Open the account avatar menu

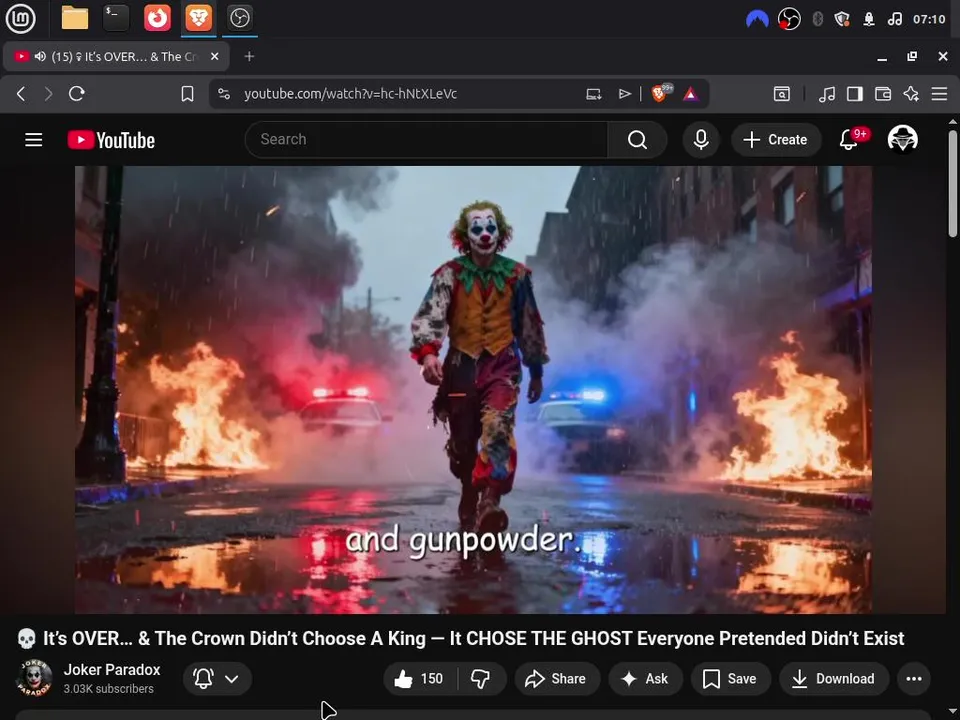(902, 139)
